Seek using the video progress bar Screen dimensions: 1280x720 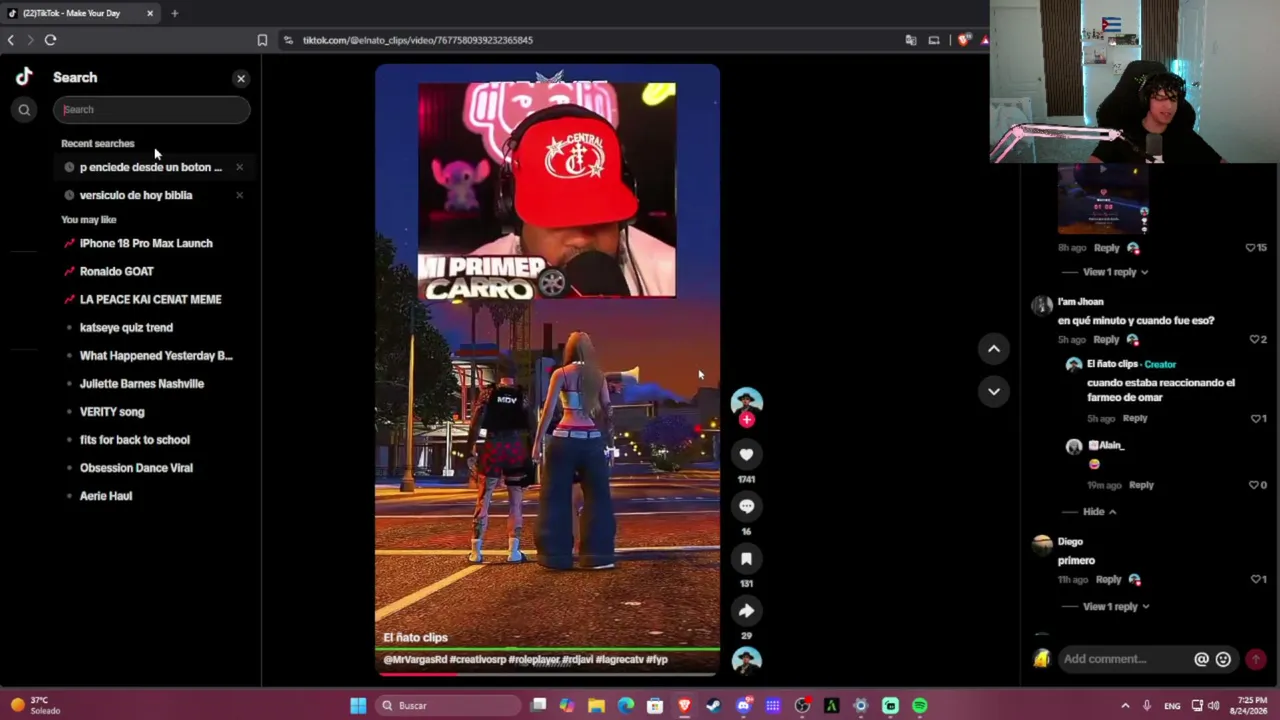[547, 673]
